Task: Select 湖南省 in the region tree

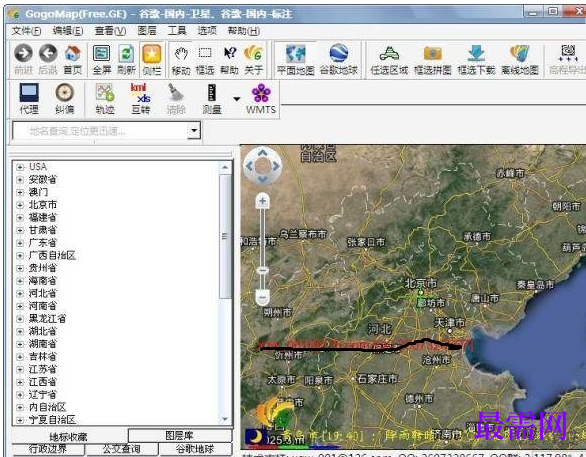Action: pos(43,344)
